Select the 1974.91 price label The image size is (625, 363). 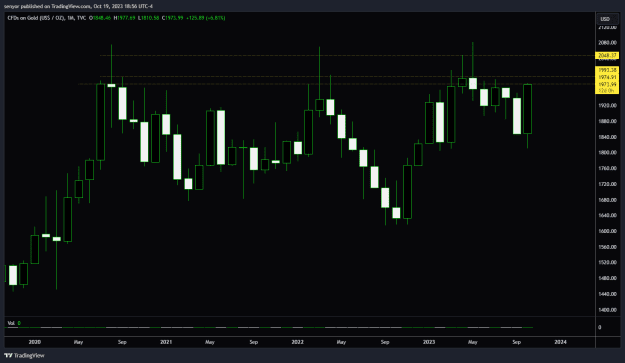(607, 77)
